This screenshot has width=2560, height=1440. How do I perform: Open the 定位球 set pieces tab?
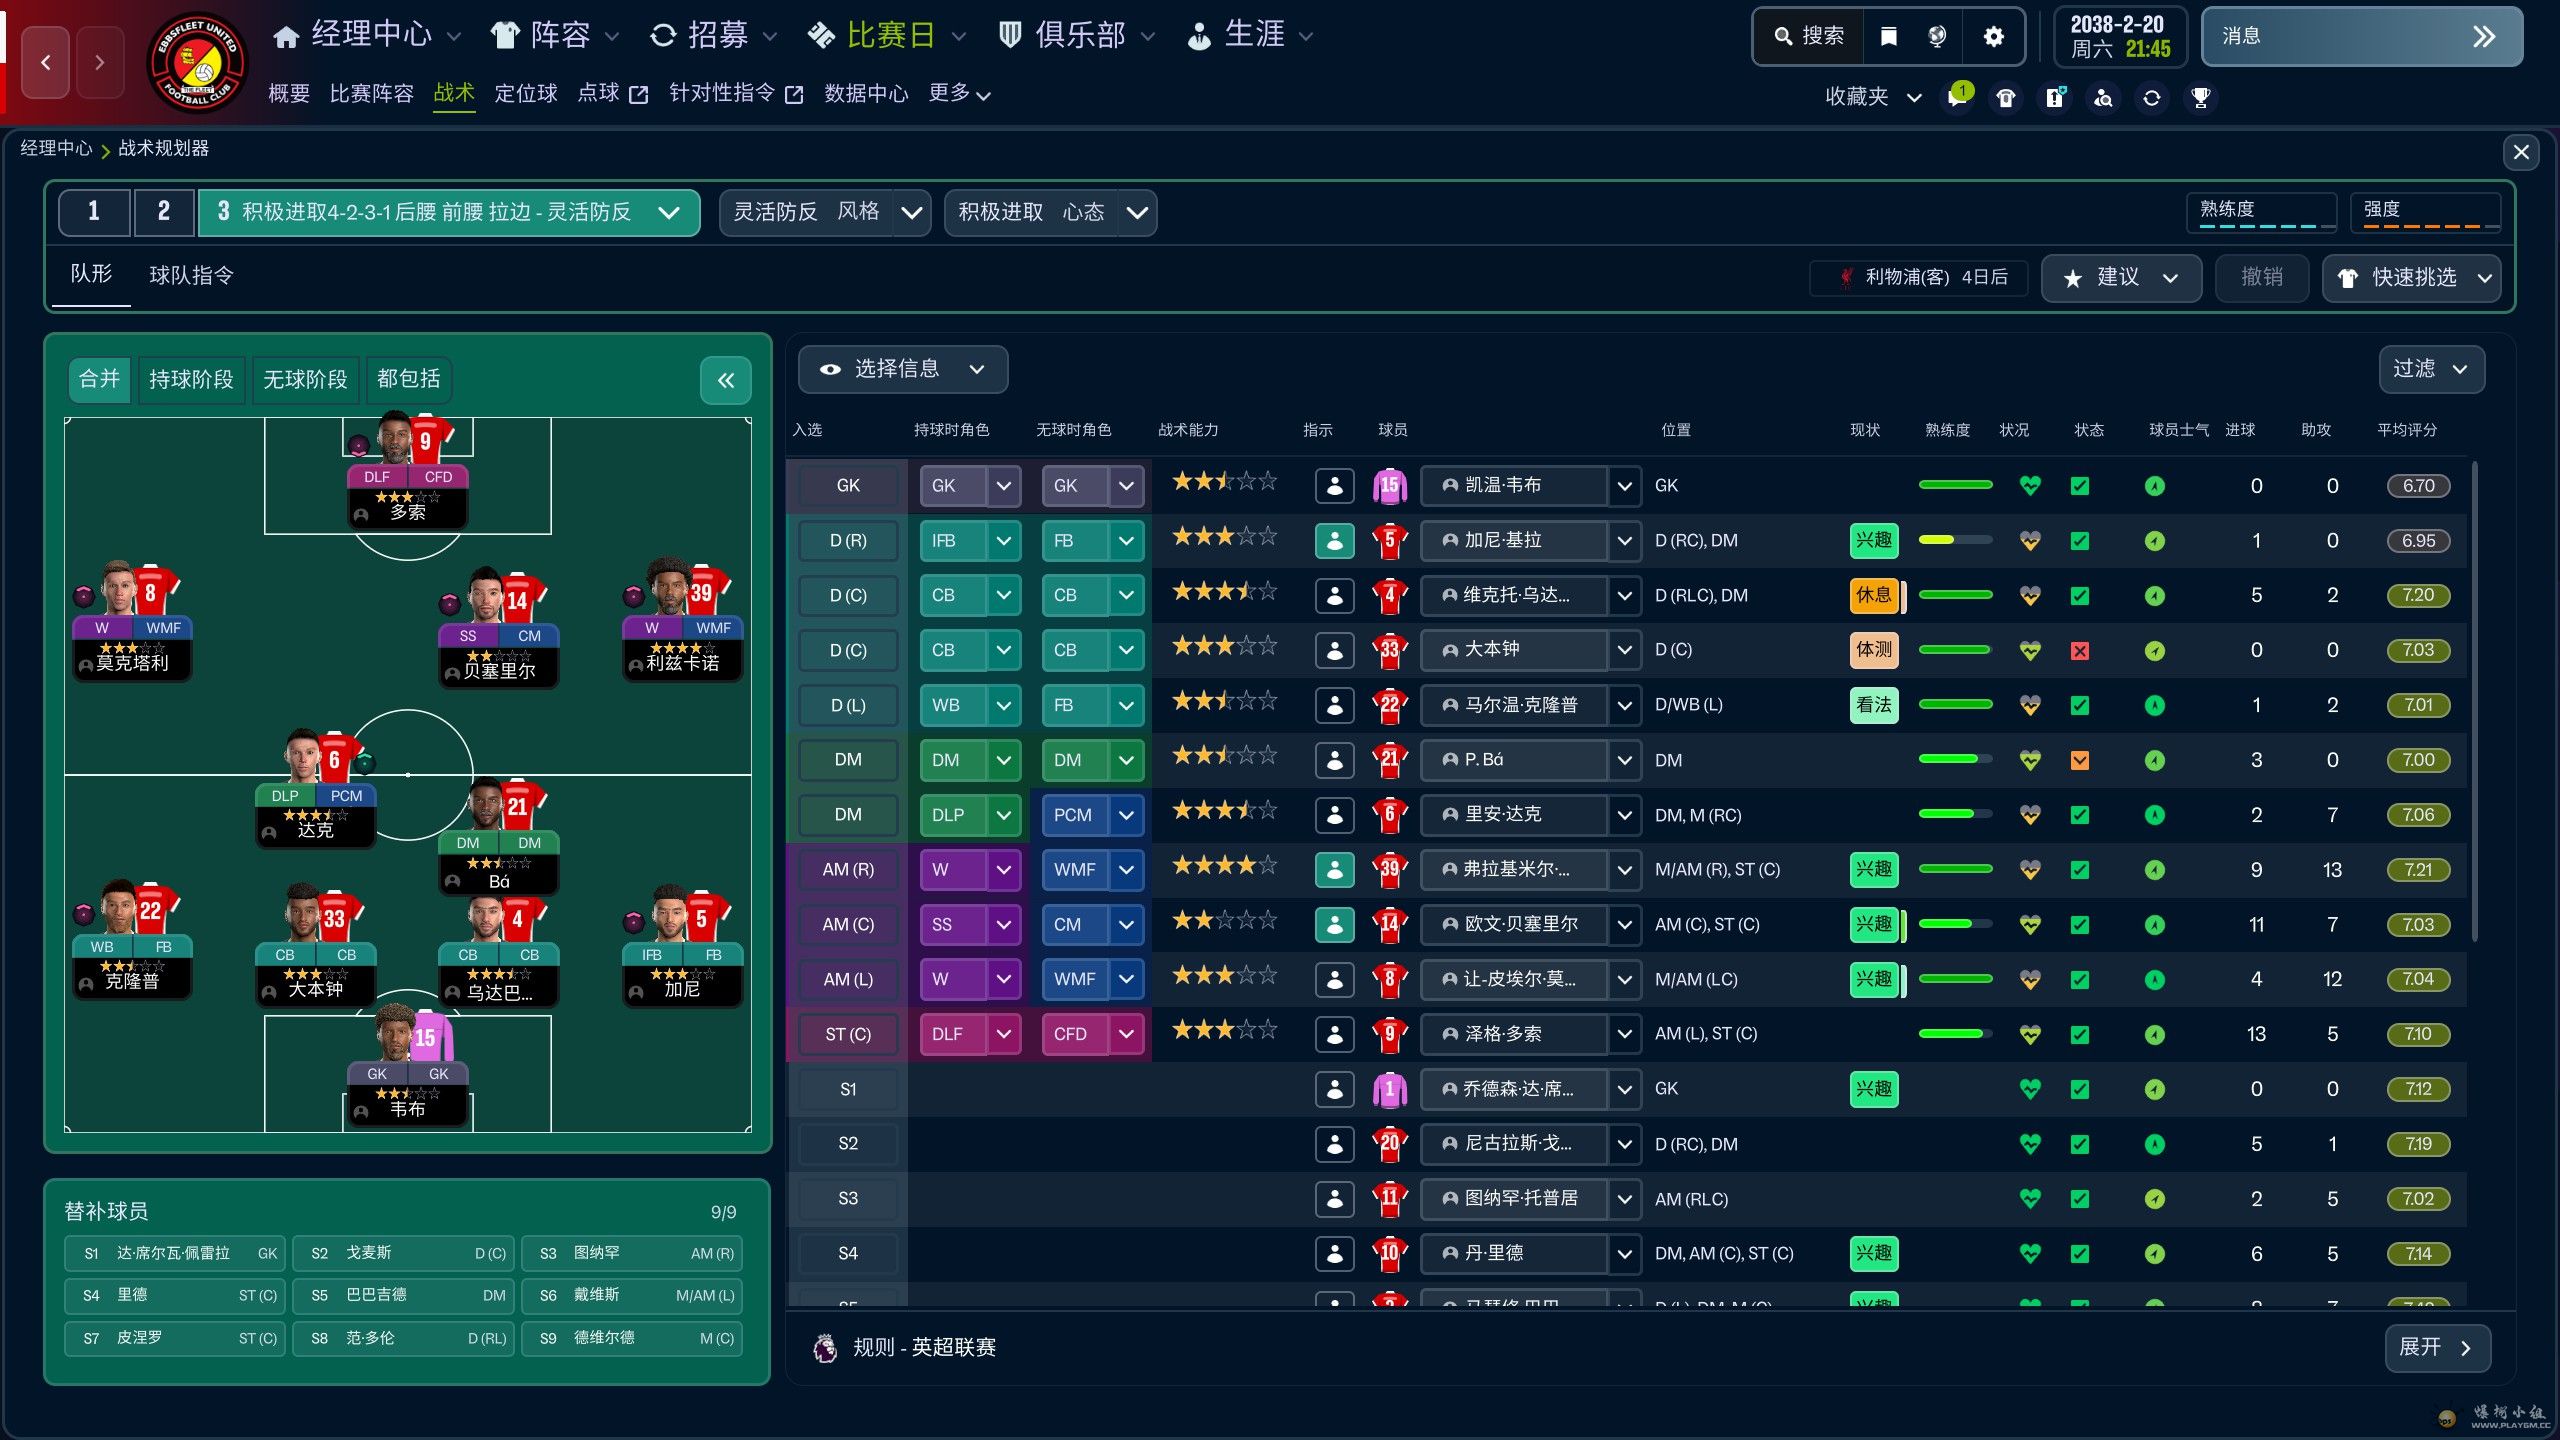tap(526, 94)
